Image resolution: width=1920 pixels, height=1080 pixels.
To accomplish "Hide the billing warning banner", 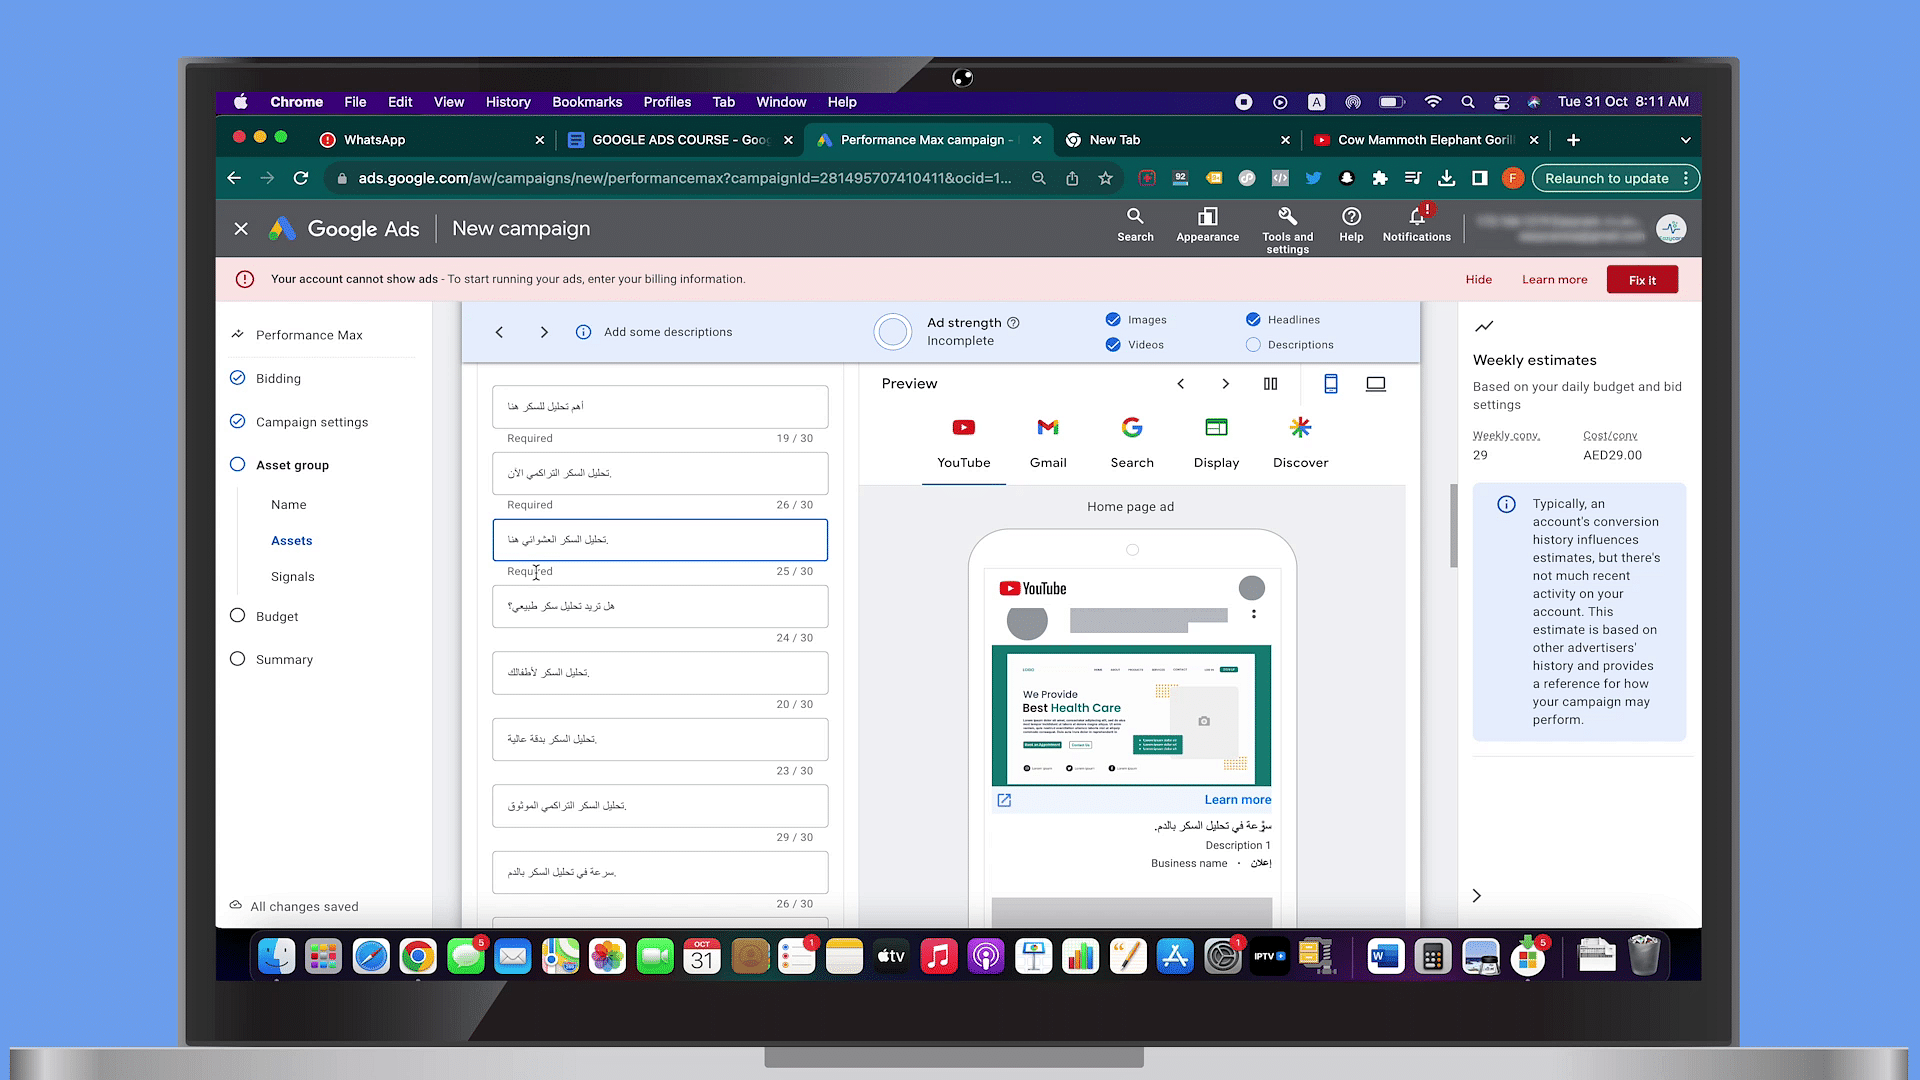I will click(x=1478, y=280).
